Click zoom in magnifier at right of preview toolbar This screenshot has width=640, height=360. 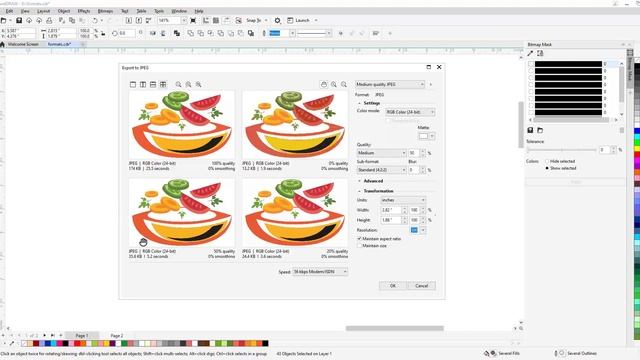pos(334,84)
